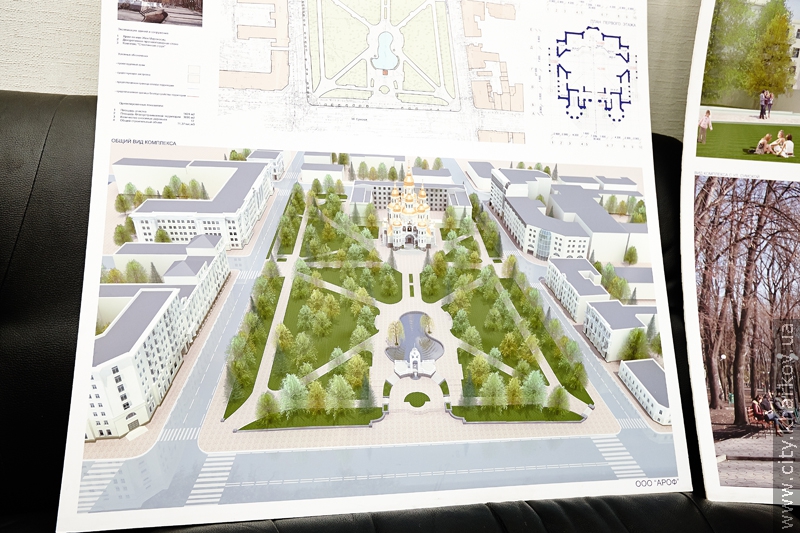This screenshot has width=800, height=533.
Task: Click the golden-domed cathedral in the rendering
Action: pos(409,212)
